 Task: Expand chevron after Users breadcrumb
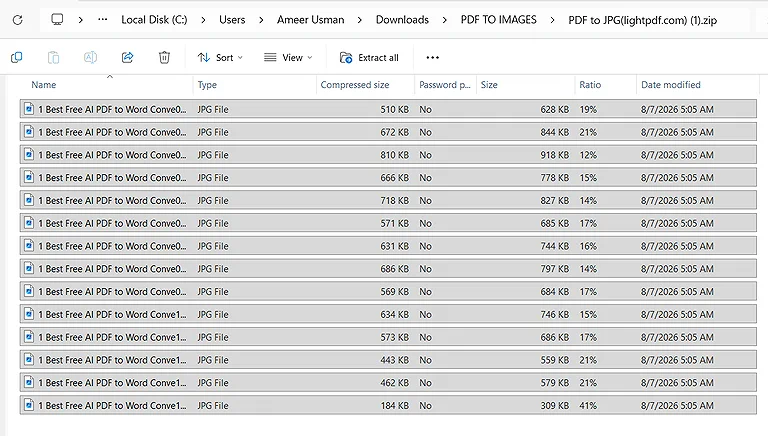click(261, 20)
